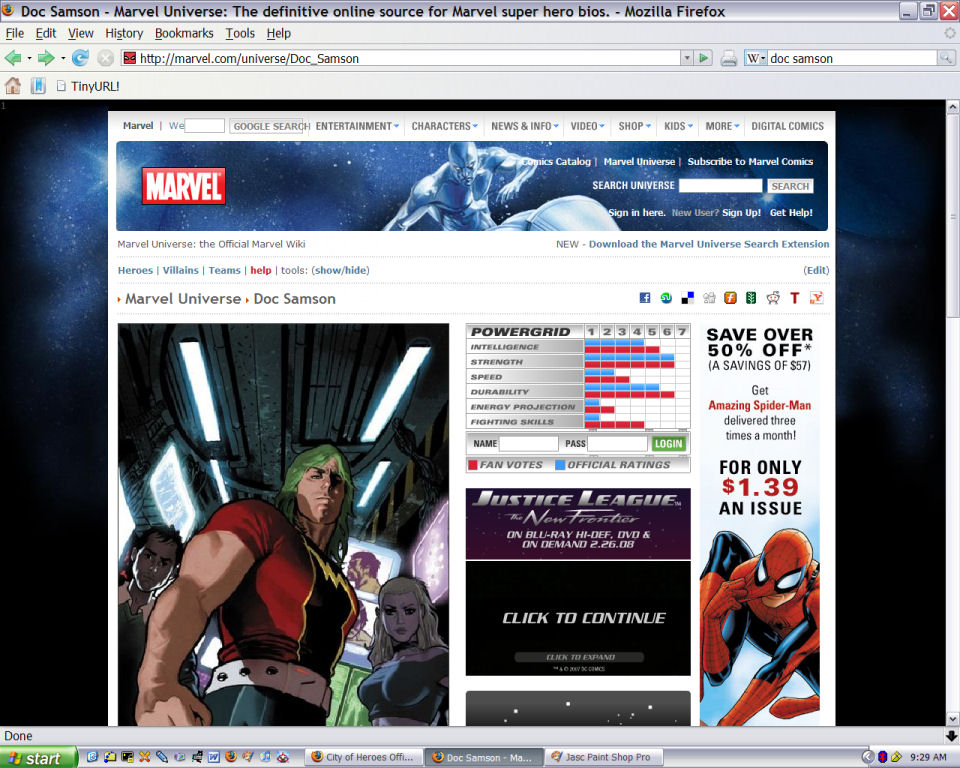960x768 pixels.
Task: Click the printer icon in the navigation toolbar
Action: pos(729,59)
